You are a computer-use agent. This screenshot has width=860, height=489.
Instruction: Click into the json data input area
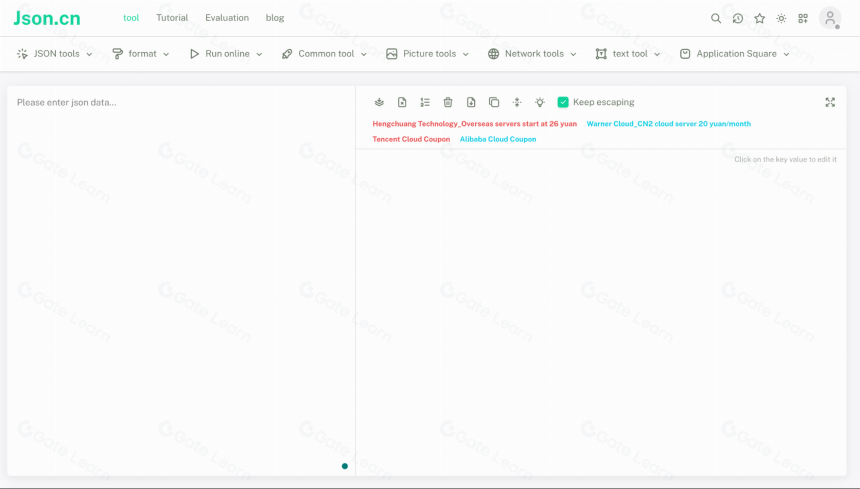tap(181, 281)
